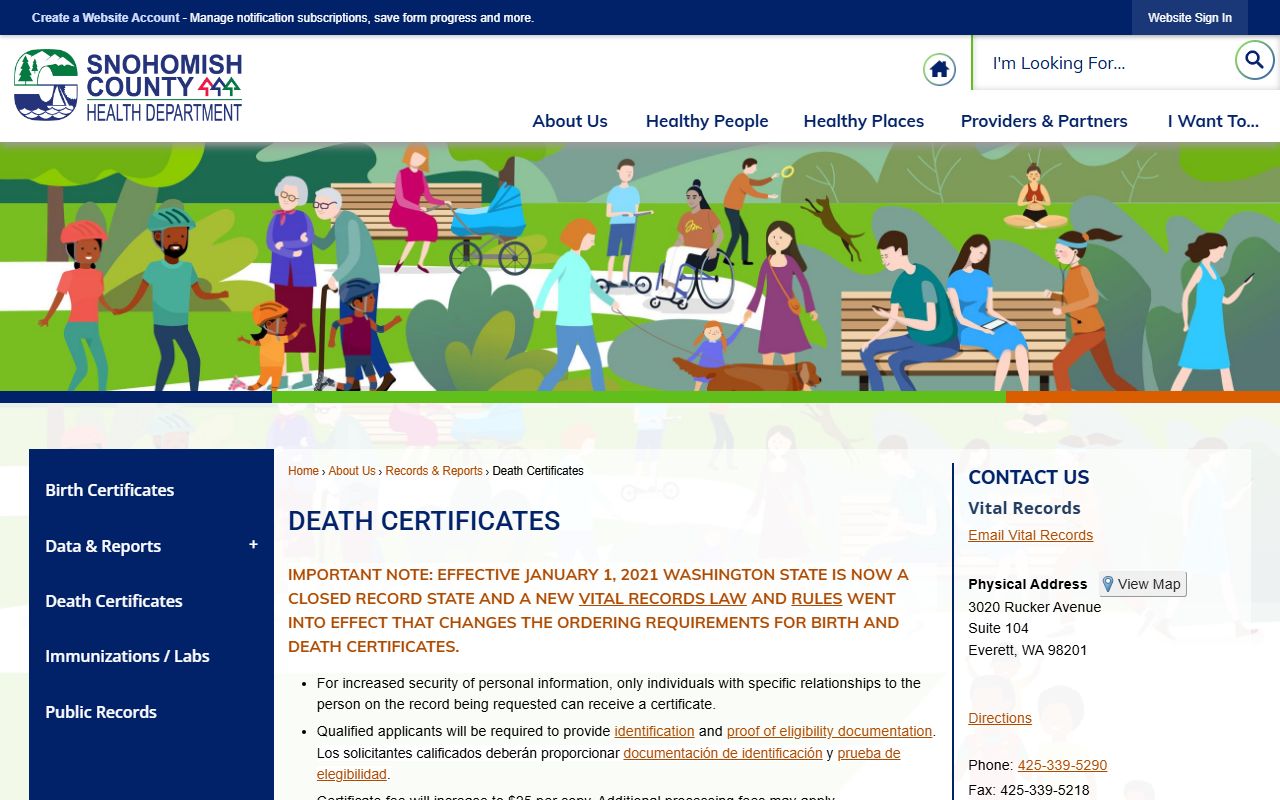Focus the I'm Looking For search field
The image size is (1280, 800).
click(x=1103, y=63)
